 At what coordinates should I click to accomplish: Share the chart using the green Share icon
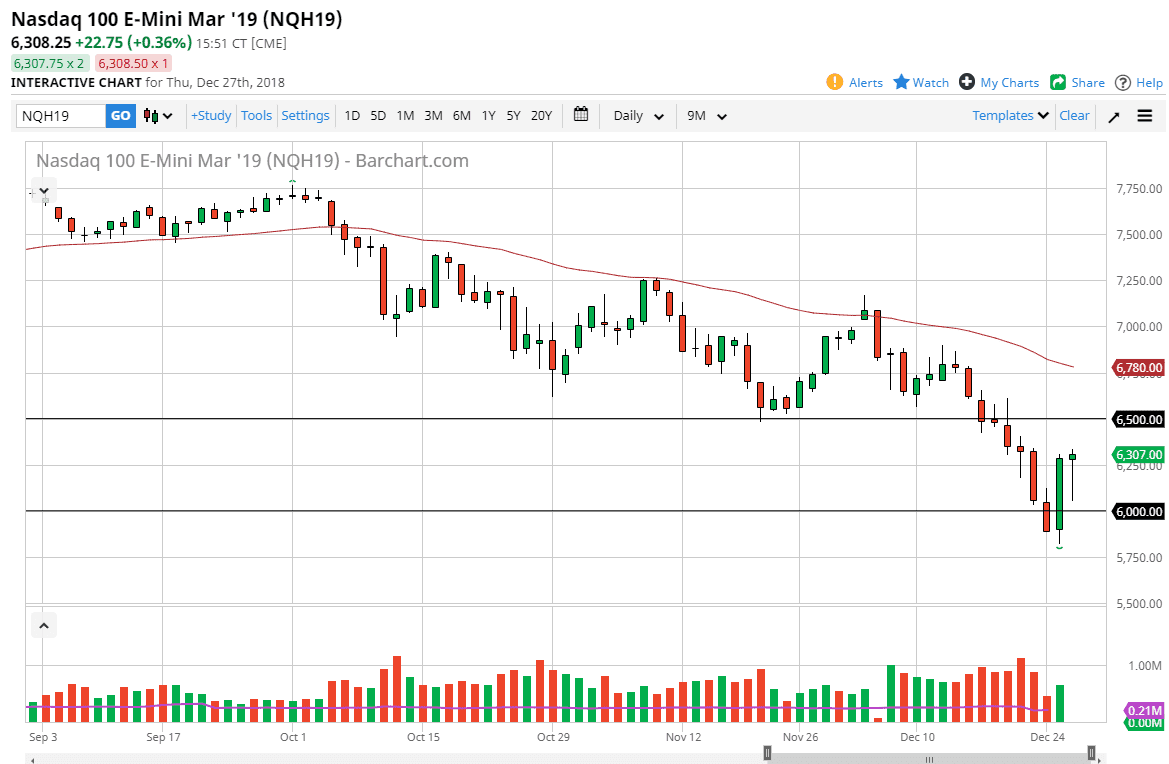[x=1060, y=82]
